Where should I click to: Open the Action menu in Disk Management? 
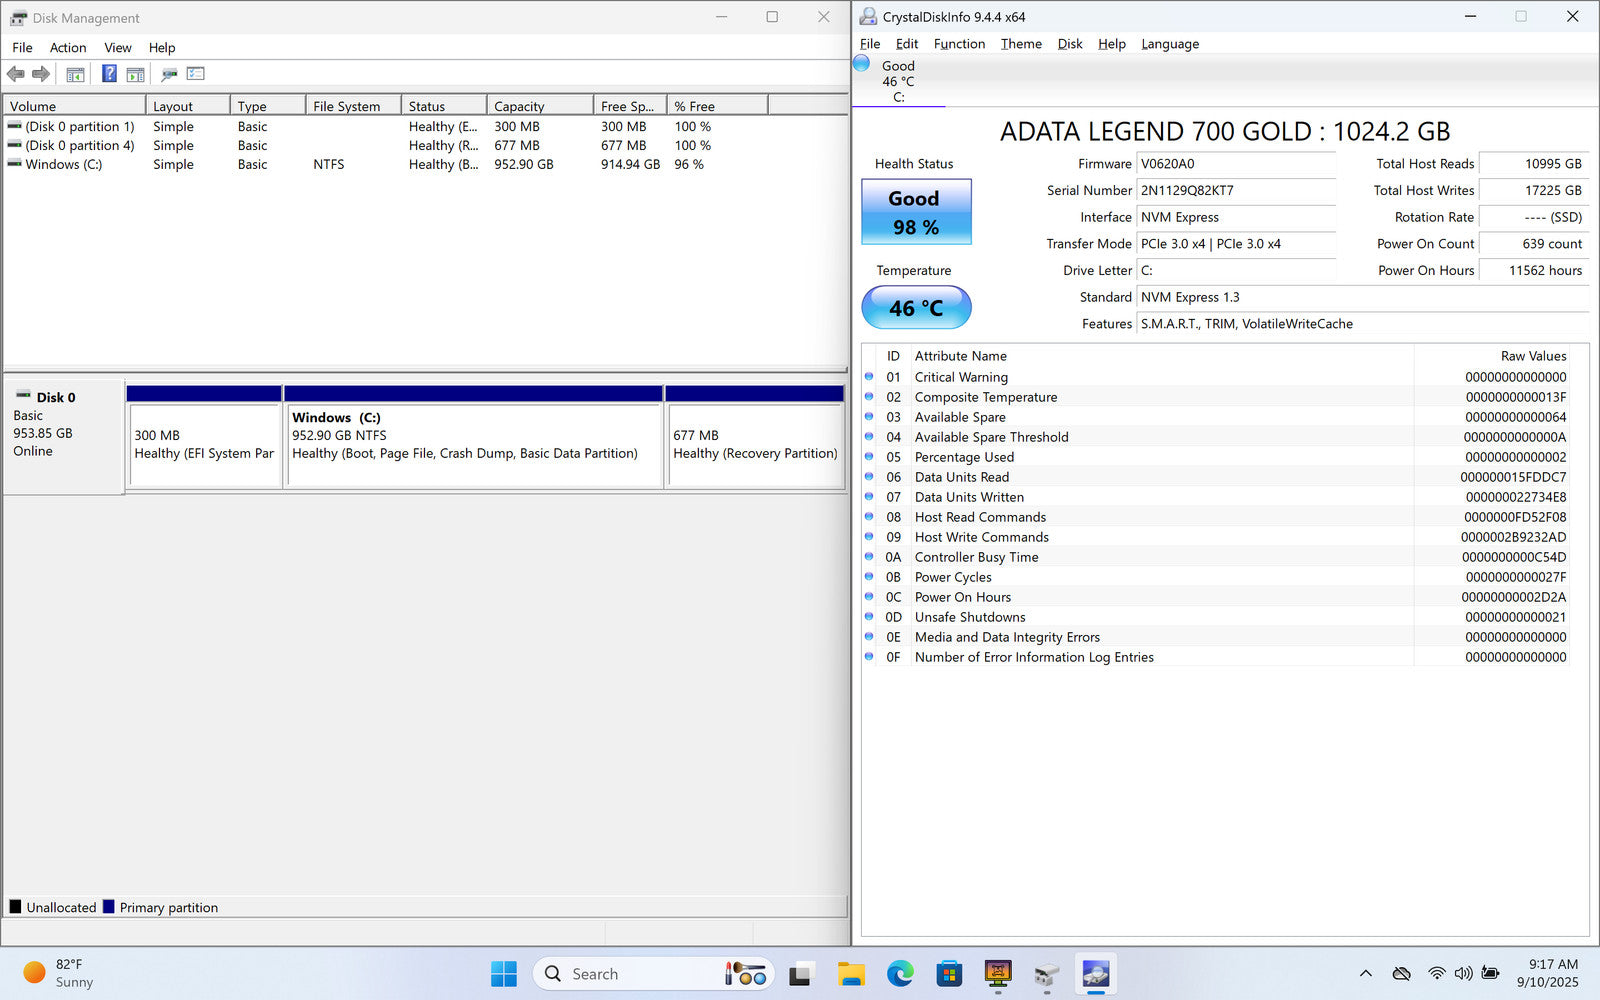click(x=68, y=48)
